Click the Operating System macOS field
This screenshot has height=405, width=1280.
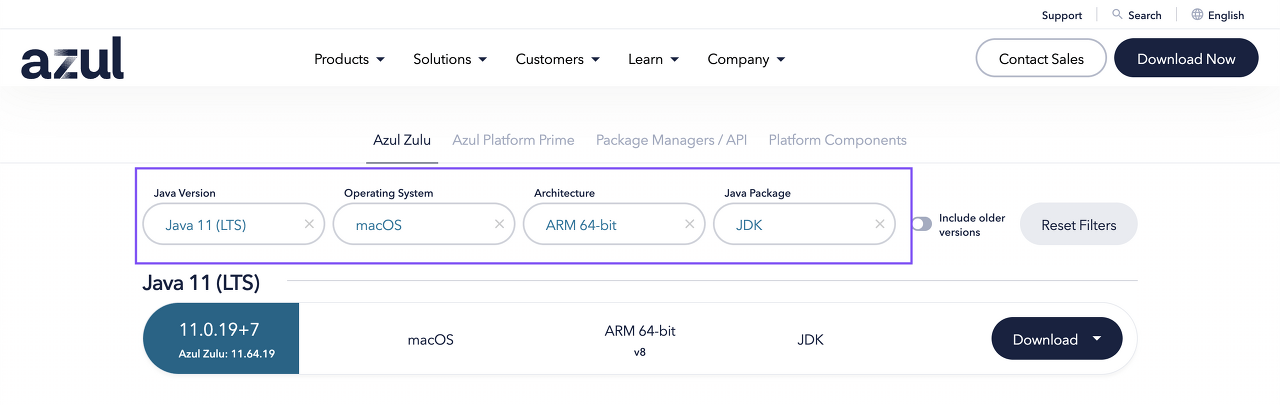410,225
